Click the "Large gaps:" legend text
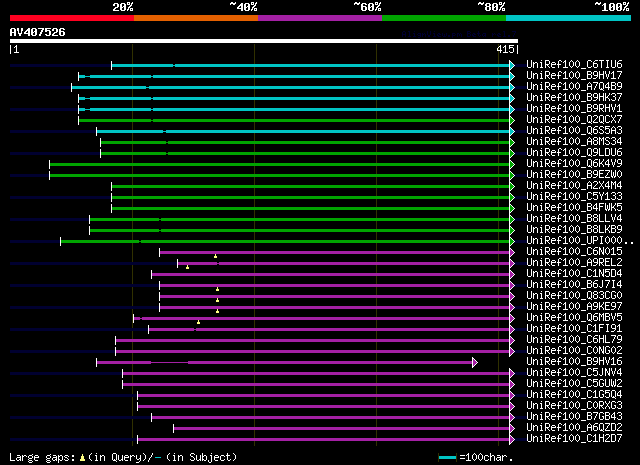Image resolution: width=640 pixels, height=465 pixels. [x=42, y=458]
